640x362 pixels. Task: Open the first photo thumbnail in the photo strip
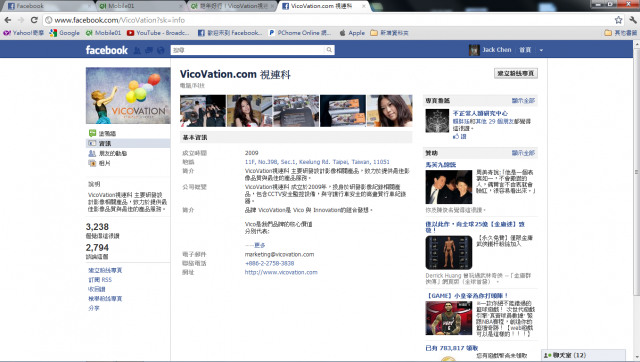pos(203,111)
